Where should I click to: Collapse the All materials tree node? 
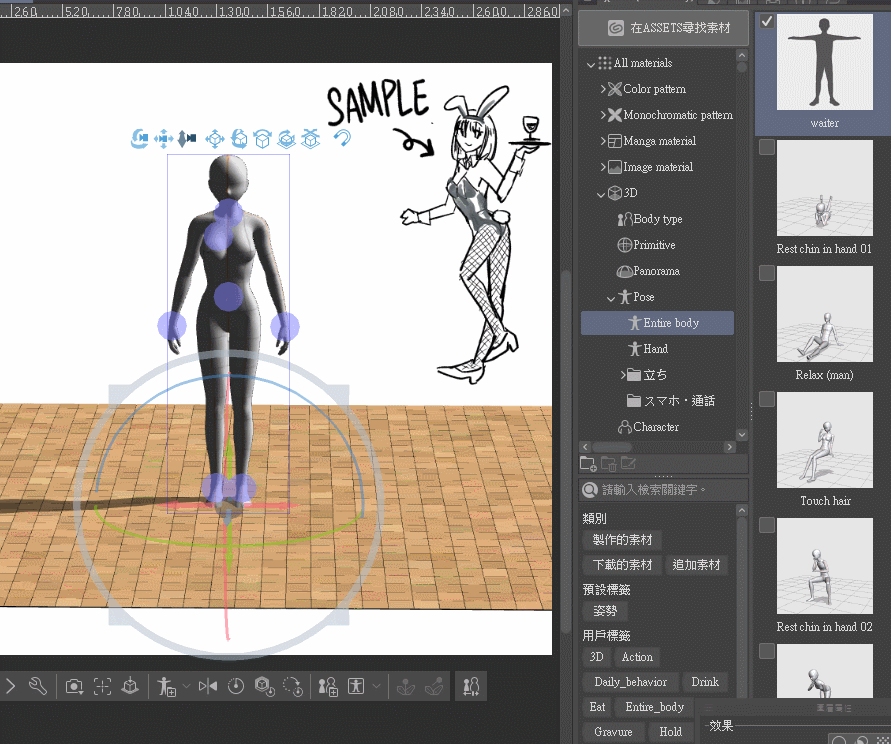pyautogui.click(x=590, y=64)
